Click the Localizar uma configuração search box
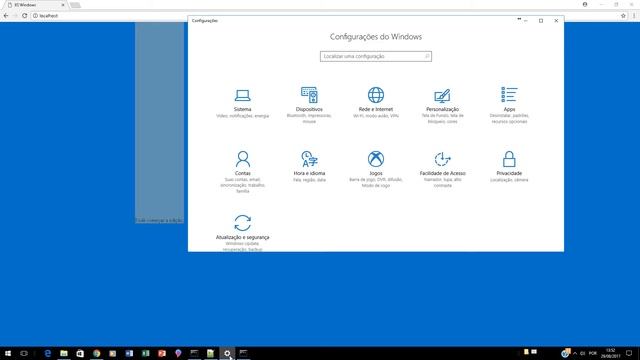Image resolution: width=640 pixels, height=360 pixels. [376, 56]
